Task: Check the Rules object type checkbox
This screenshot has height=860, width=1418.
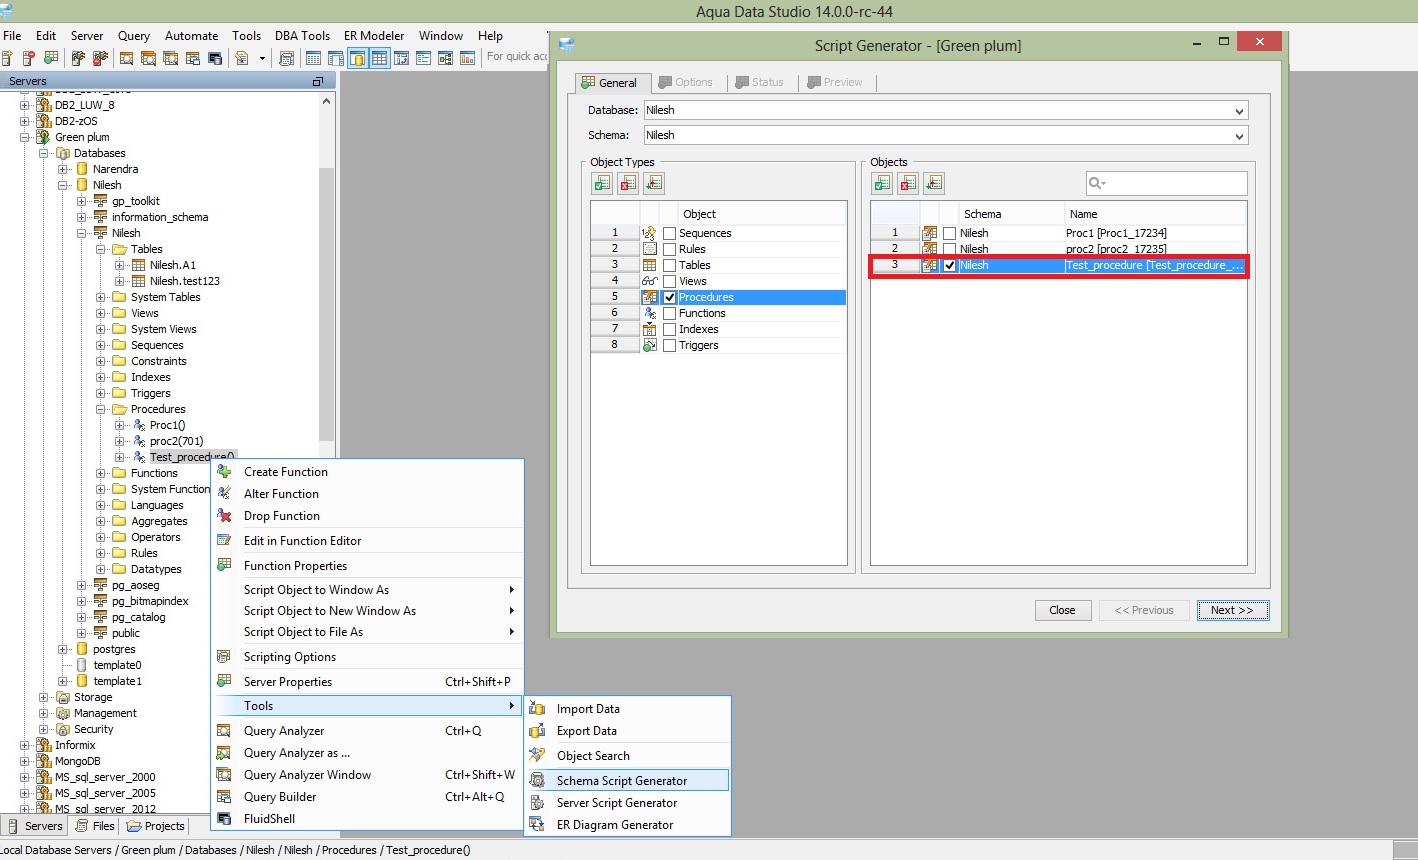Action: [x=670, y=249]
